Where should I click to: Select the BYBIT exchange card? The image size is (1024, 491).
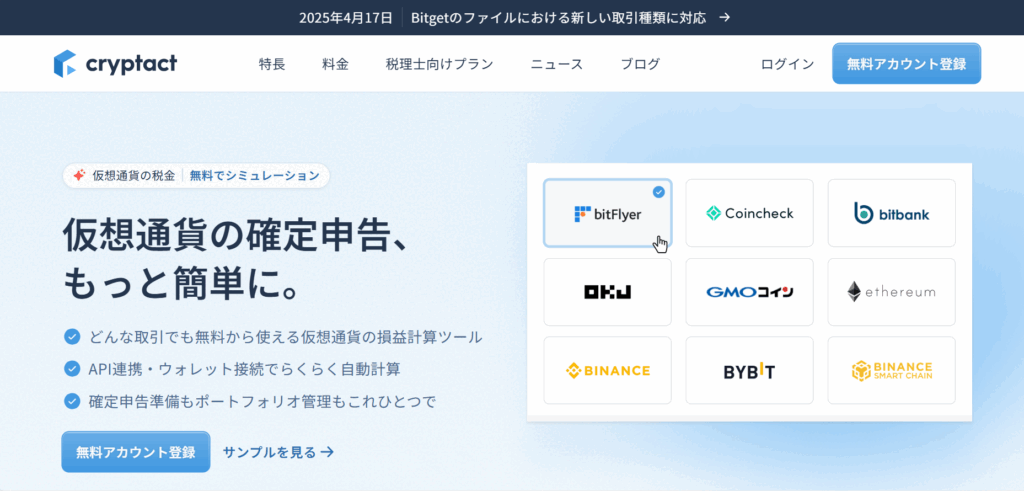pos(749,370)
